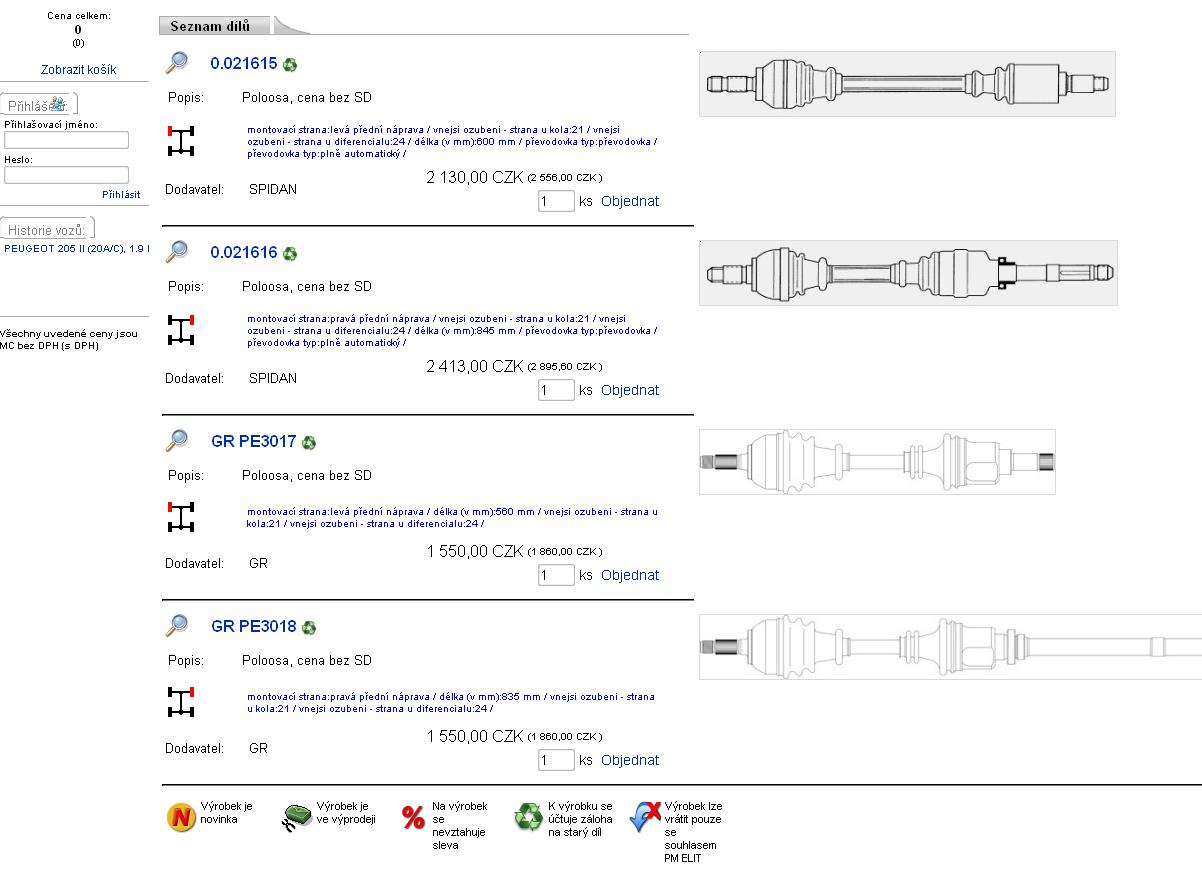Click recycling deposit icon next to 0.021615
1202x880 pixels.
[290, 65]
